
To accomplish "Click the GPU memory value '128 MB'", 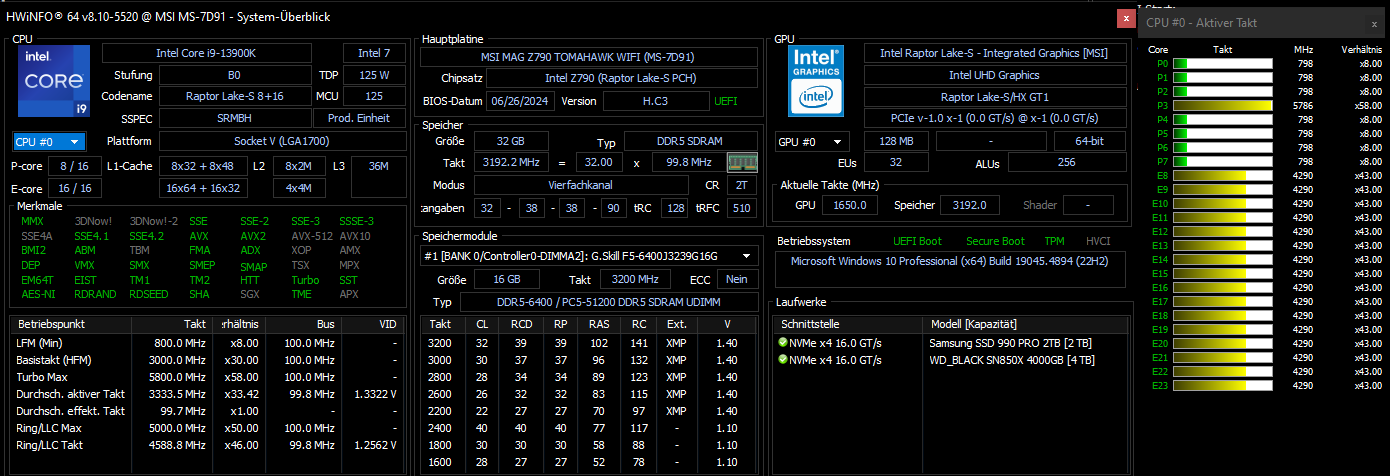I will tap(896, 141).
